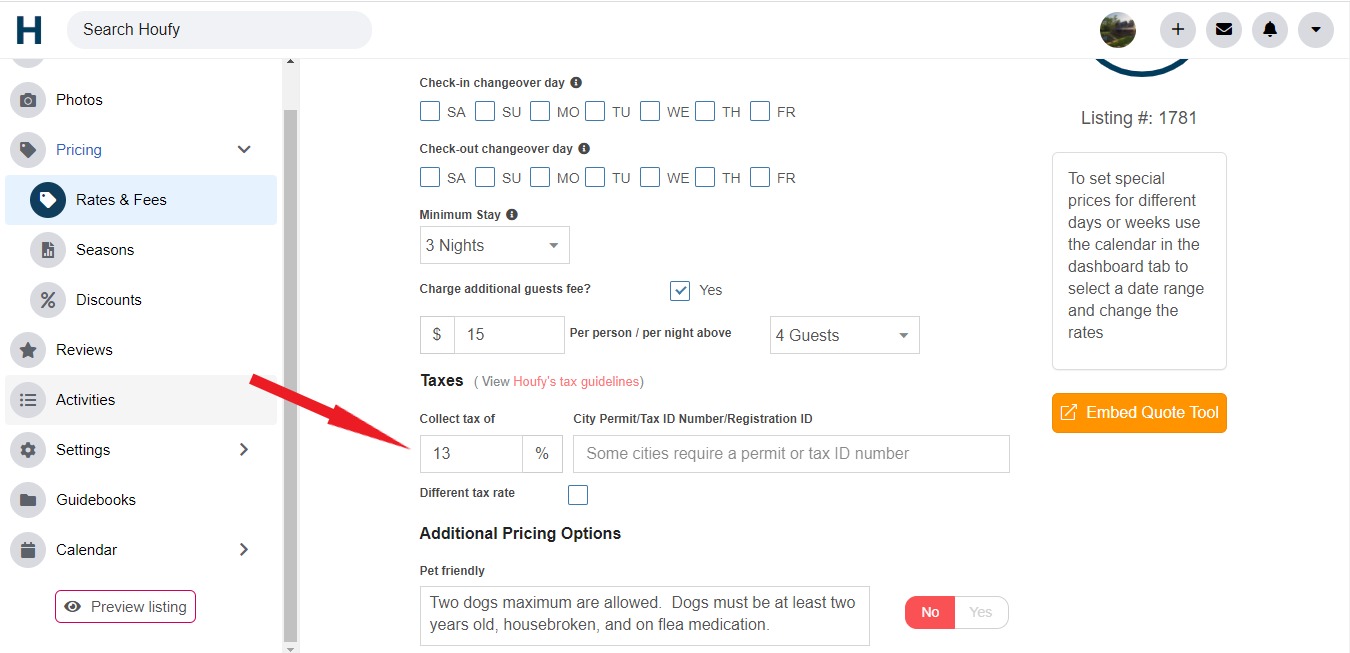Open the notifications bell icon
This screenshot has width=1350, height=653.
coord(1269,30)
